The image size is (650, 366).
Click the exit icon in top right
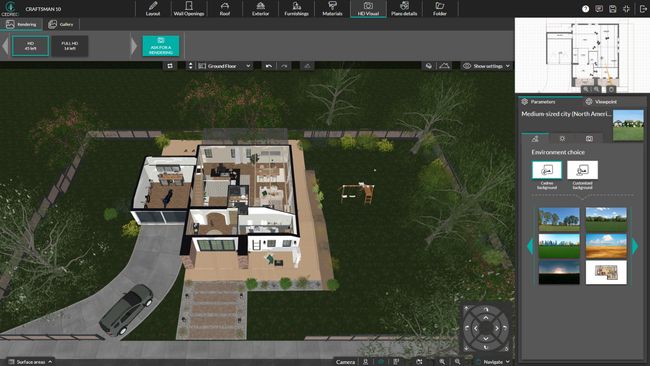pyautogui.click(x=643, y=9)
